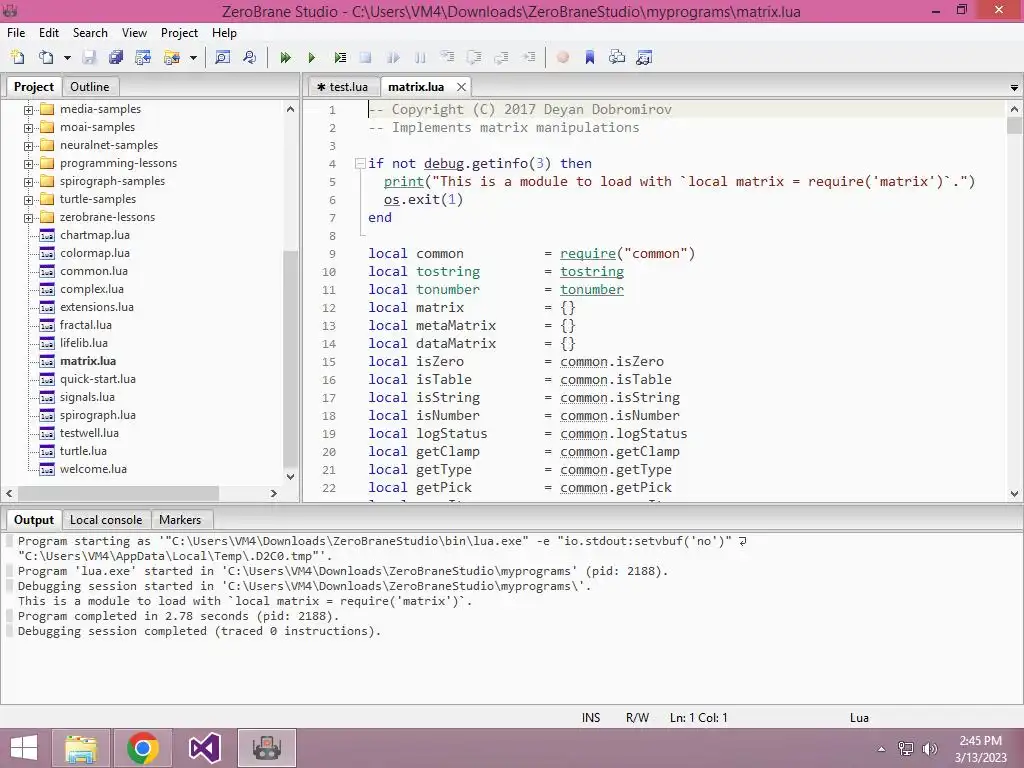The height and width of the screenshot is (768, 1024).
Task: Open the project directory history dropdown arrow
Action: [x=193, y=58]
